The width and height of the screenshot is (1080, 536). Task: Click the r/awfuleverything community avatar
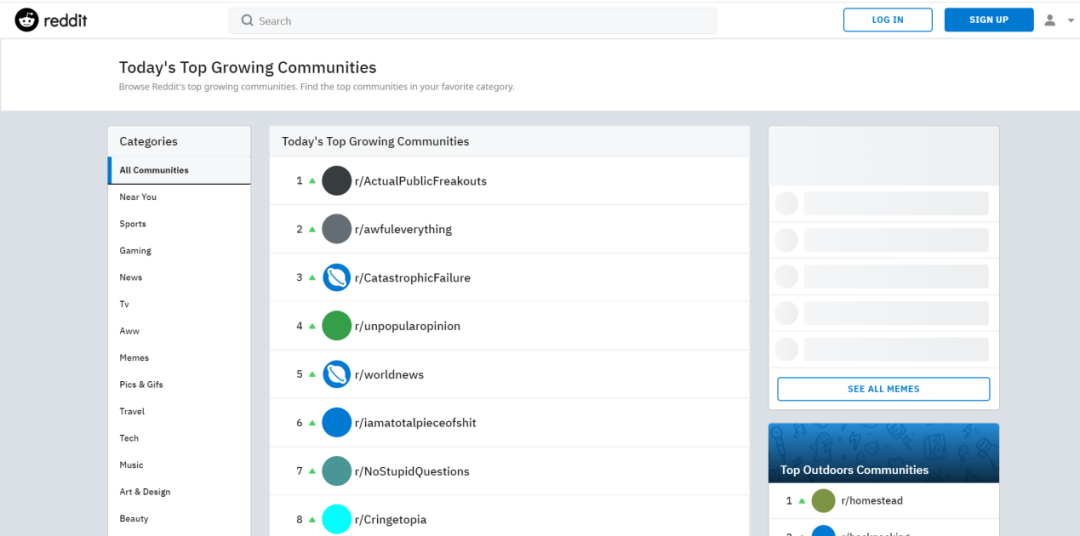pos(337,229)
